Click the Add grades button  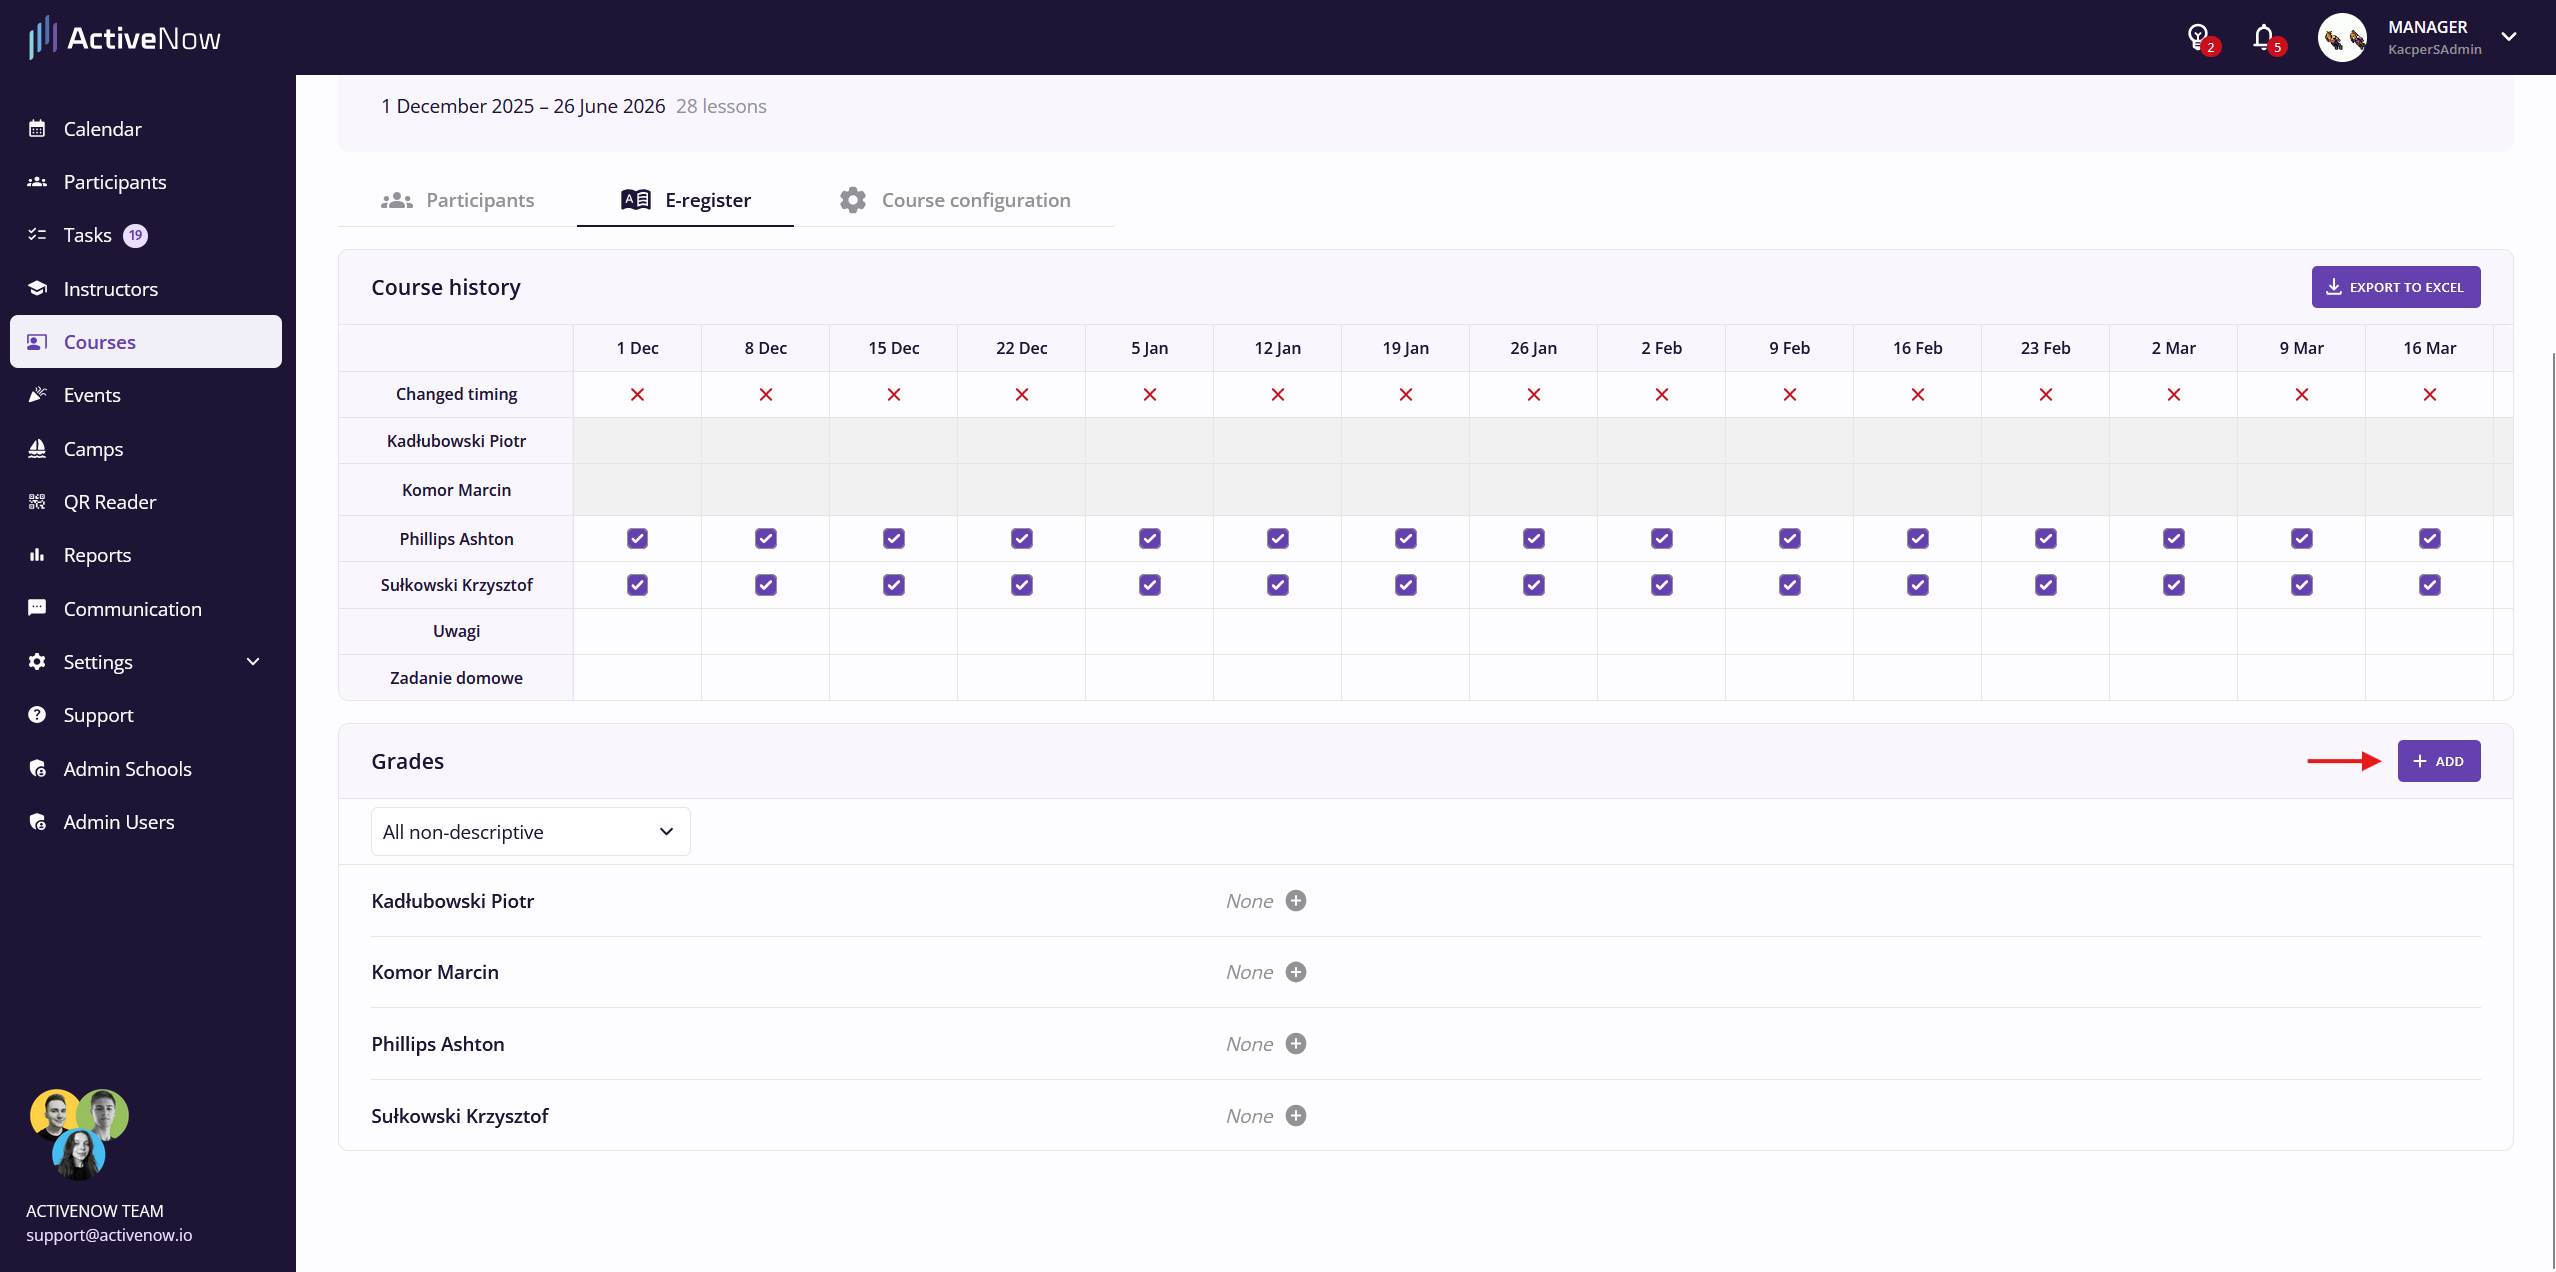2438,761
